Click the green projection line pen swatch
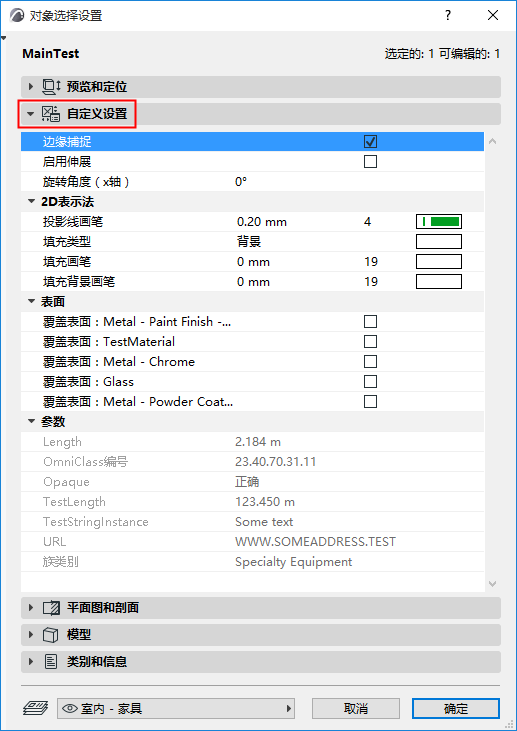This screenshot has height=731, width=517. point(439,222)
